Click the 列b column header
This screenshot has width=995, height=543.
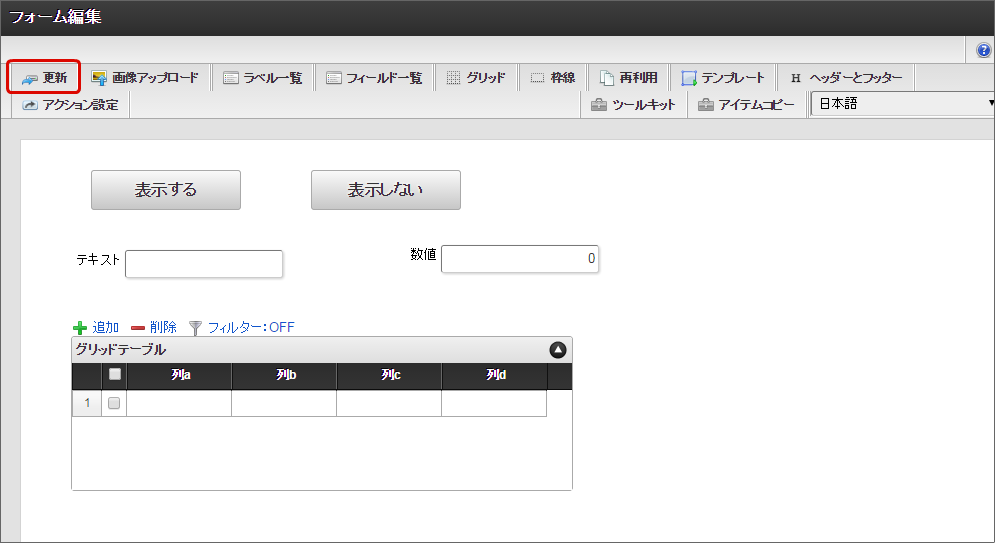[285, 376]
